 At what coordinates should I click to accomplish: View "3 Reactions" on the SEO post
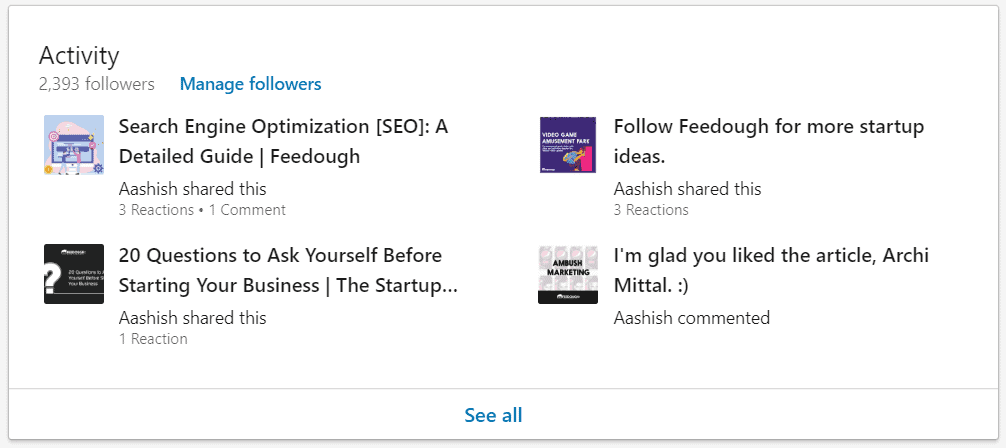pos(156,210)
